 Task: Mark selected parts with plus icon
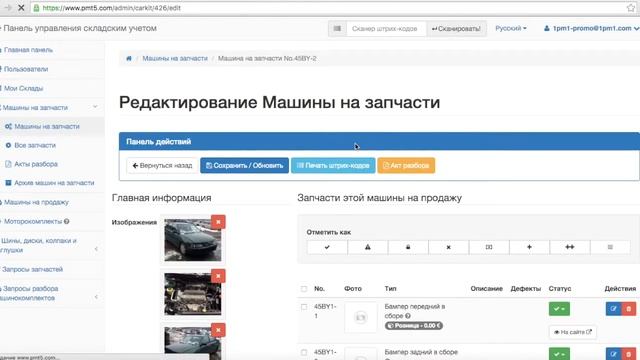[529, 247]
